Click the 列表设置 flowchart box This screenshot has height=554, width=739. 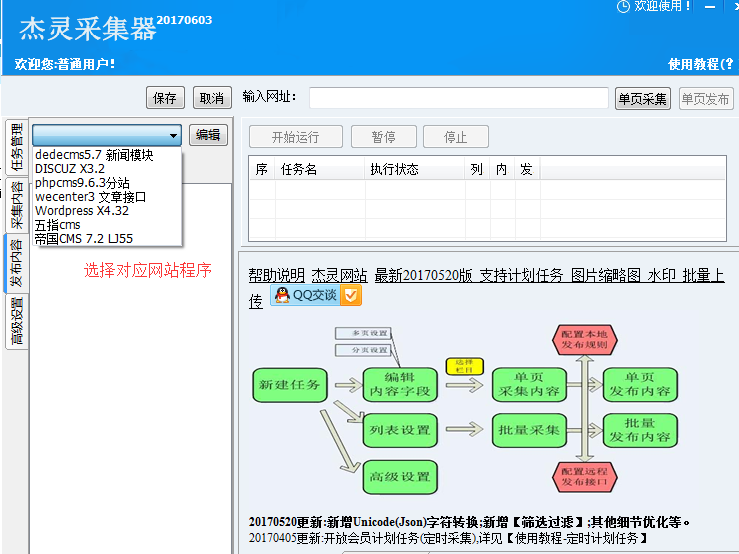(x=400, y=430)
